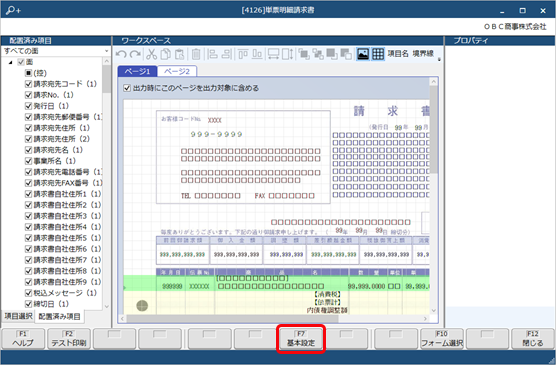Click the 999-9999 postal code field on form
556x365 pixels.
click(216, 134)
